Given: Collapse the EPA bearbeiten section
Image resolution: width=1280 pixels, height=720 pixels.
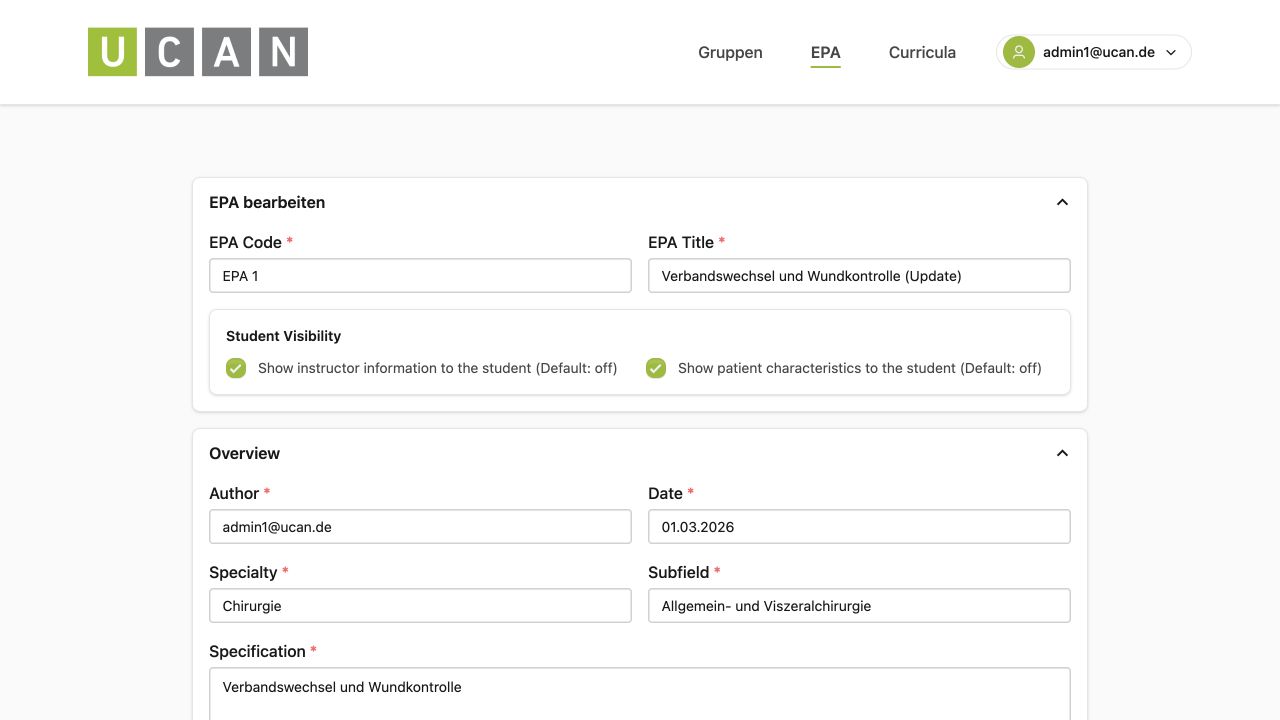Looking at the screenshot, I should 1062,202.
